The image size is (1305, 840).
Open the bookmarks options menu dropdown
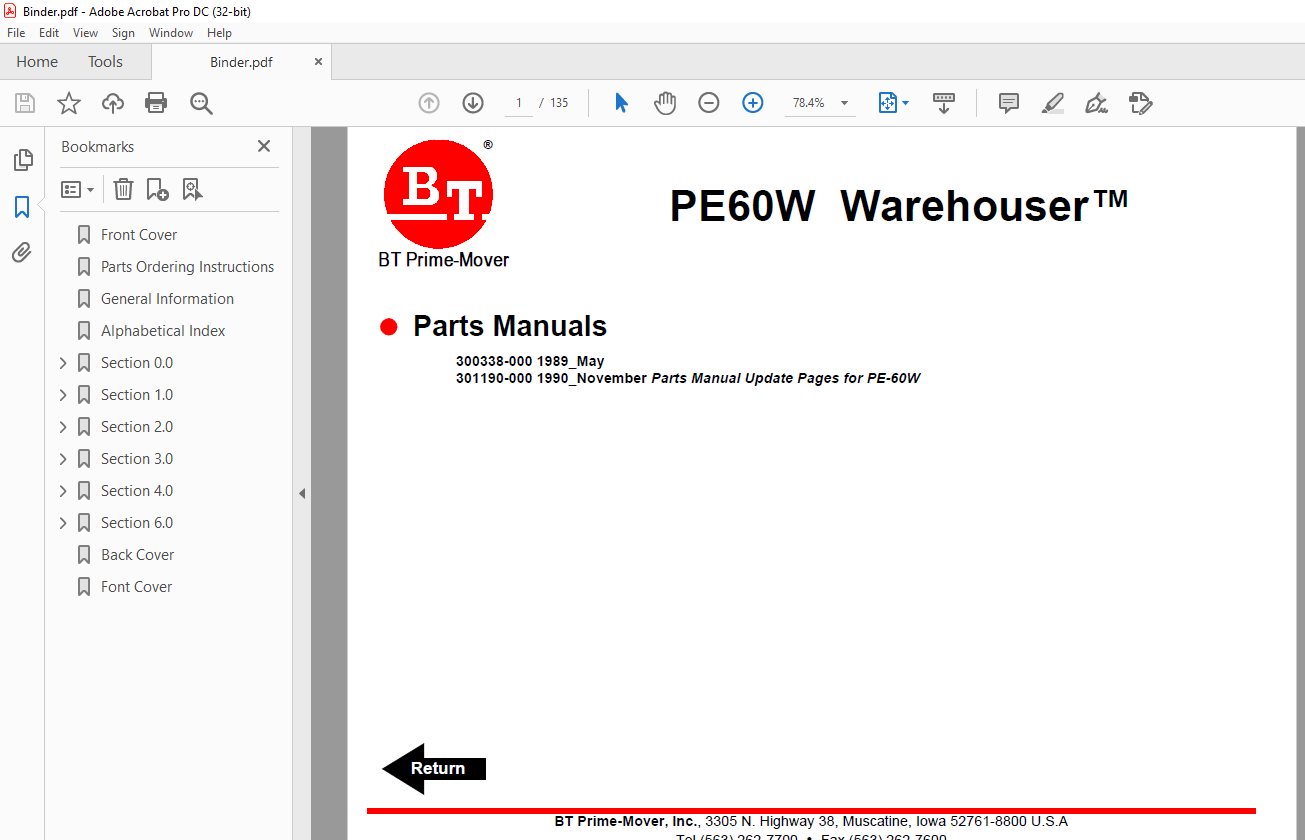click(x=78, y=189)
